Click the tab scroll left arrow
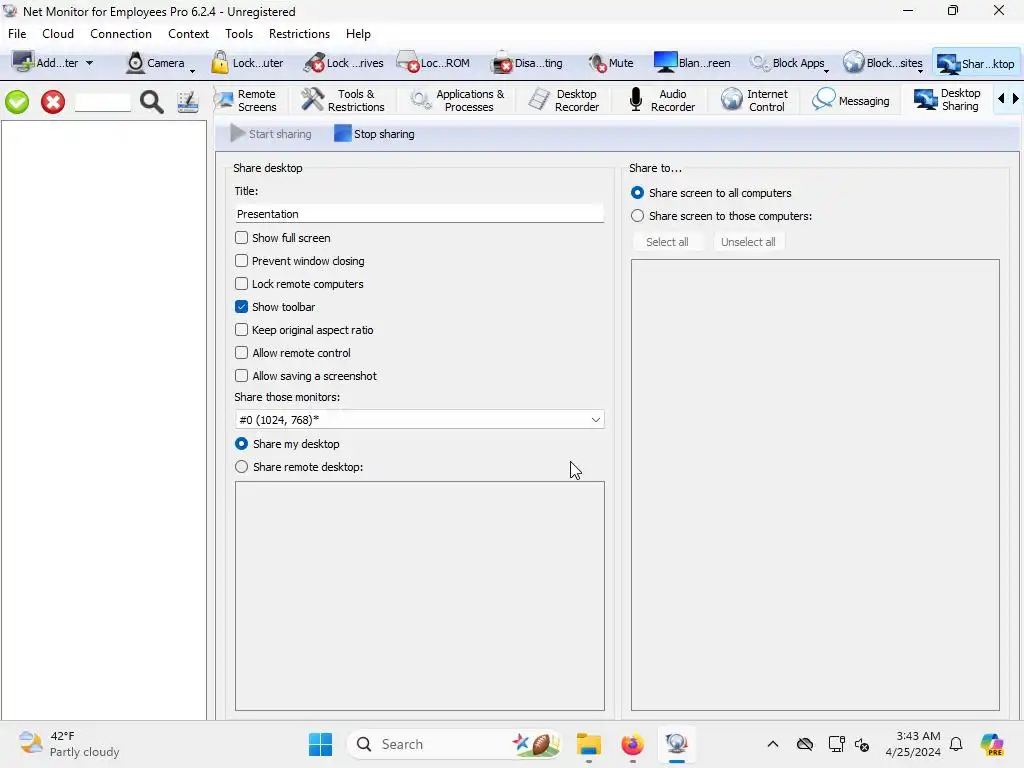 [x=1001, y=99]
